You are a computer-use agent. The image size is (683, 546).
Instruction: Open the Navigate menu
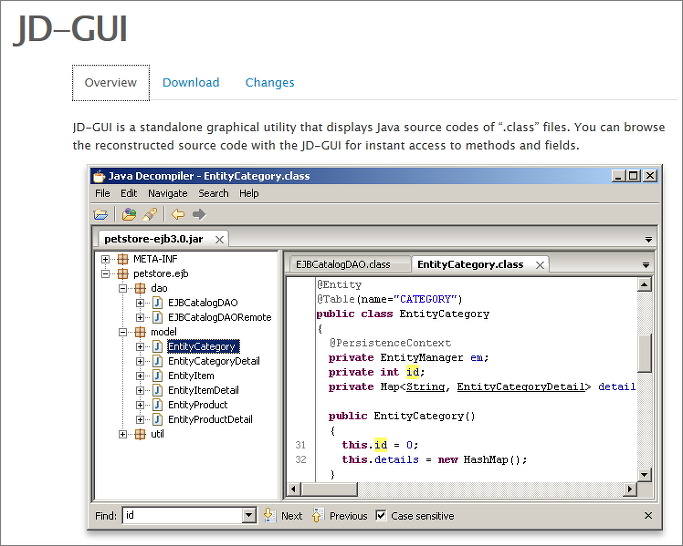click(168, 193)
